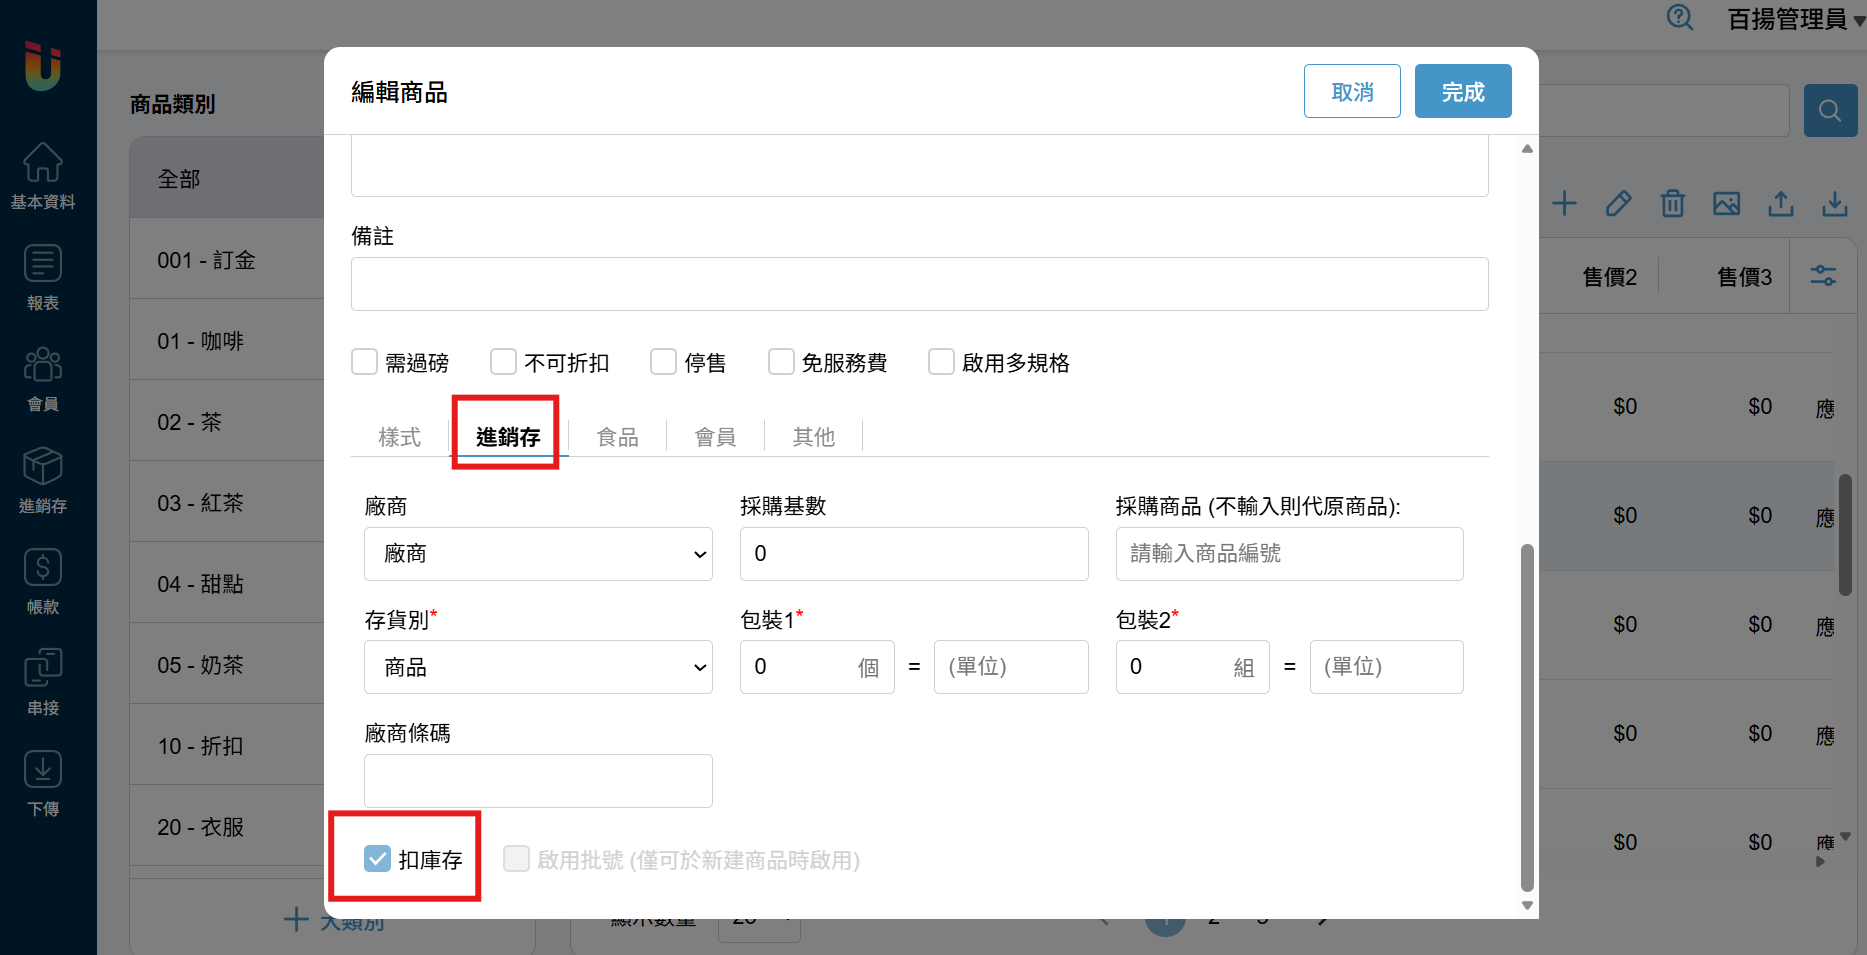Click the dialog's vertical scrollbar thumb
The width and height of the screenshot is (1867, 955).
click(x=1526, y=715)
